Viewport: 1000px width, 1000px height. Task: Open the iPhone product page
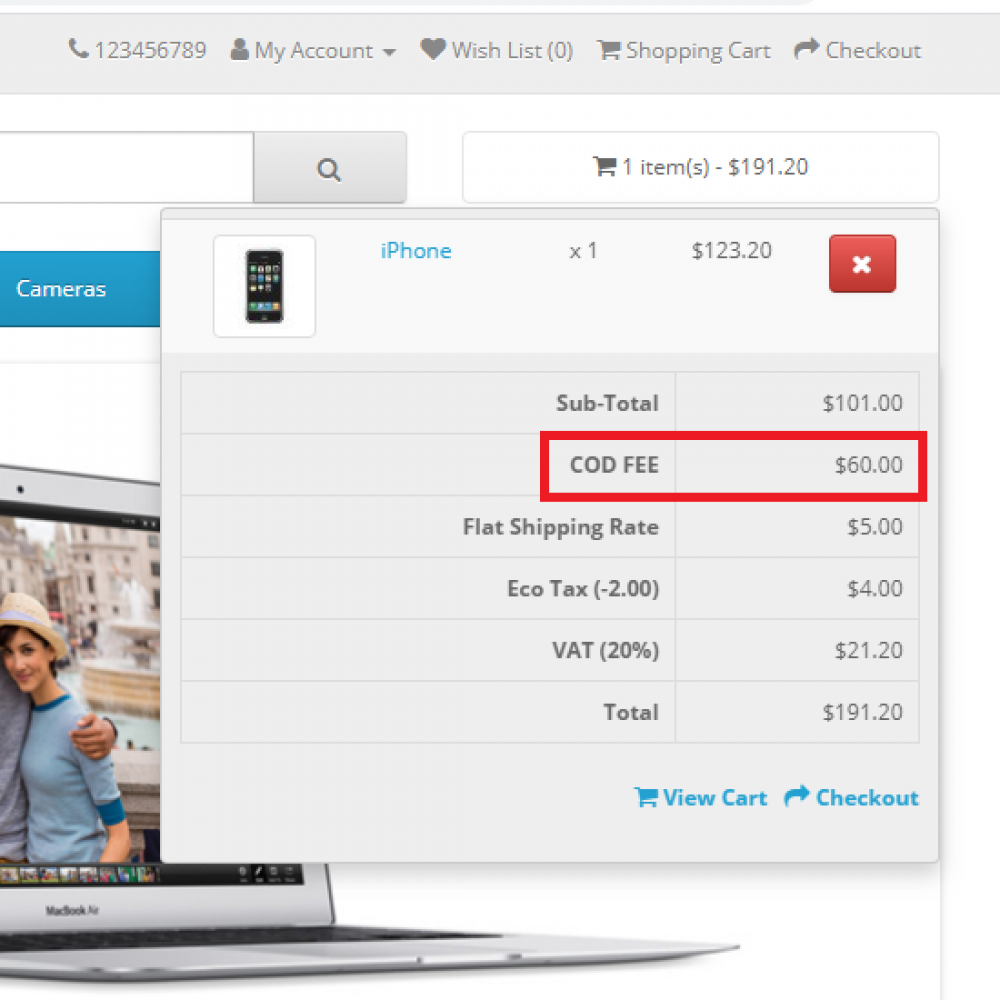(x=416, y=251)
